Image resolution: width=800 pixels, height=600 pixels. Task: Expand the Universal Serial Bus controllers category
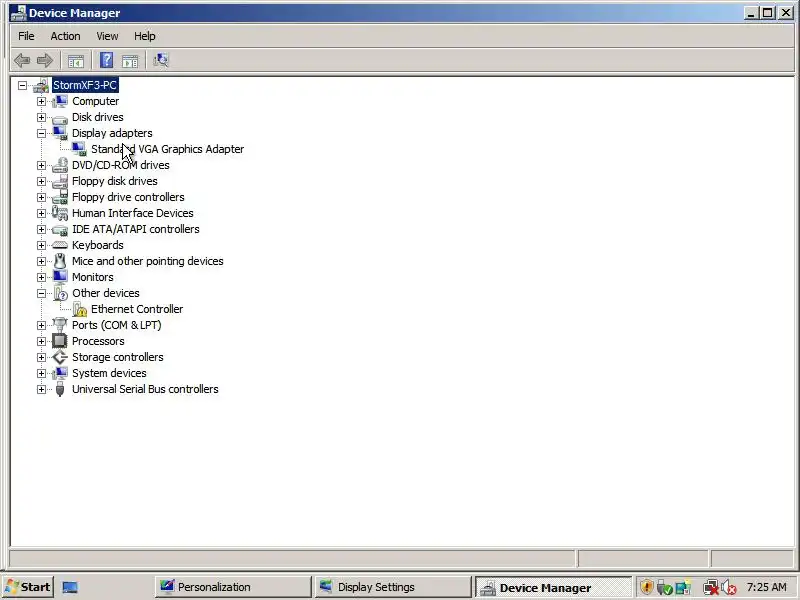point(41,389)
